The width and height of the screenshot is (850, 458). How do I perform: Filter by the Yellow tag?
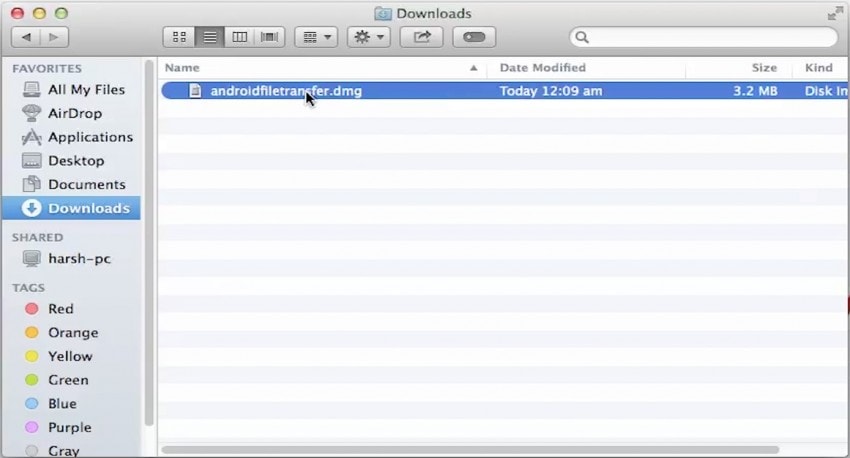(x=73, y=357)
